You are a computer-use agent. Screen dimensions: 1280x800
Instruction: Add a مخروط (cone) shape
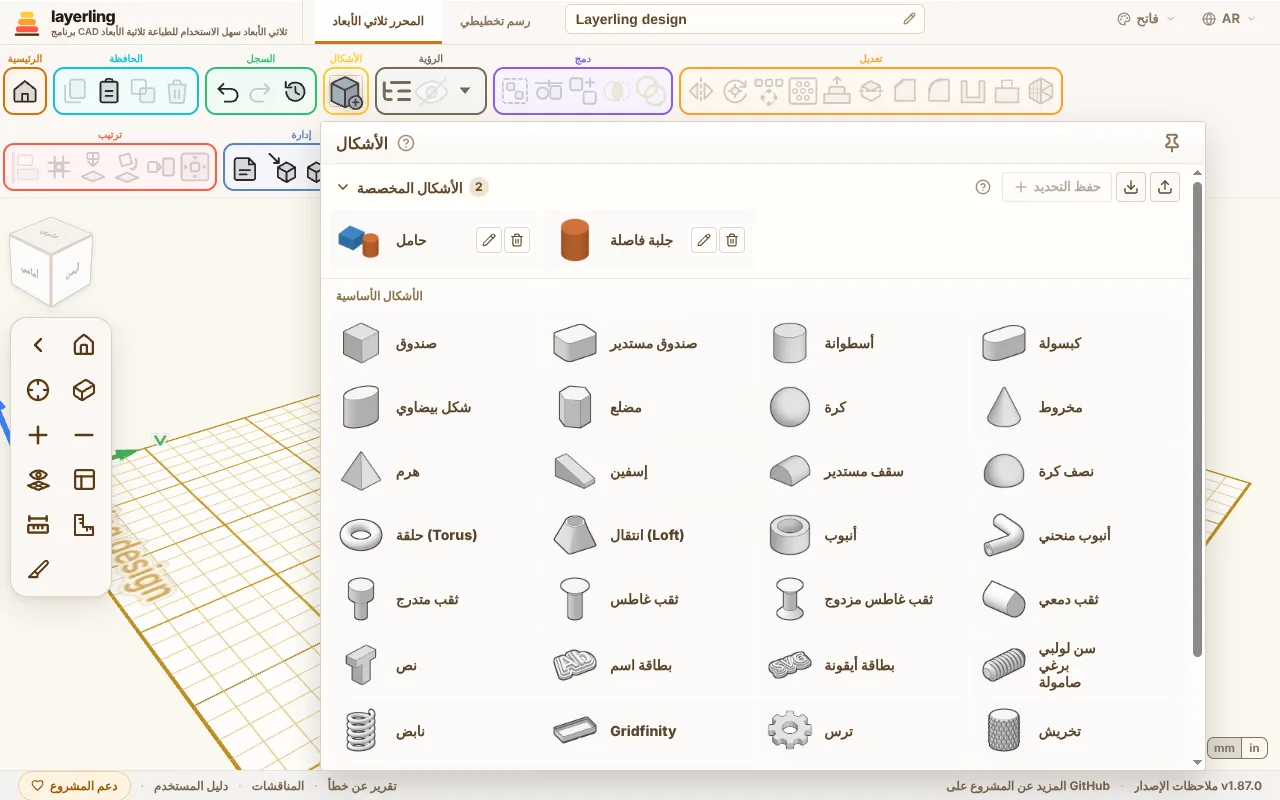tap(1076, 408)
